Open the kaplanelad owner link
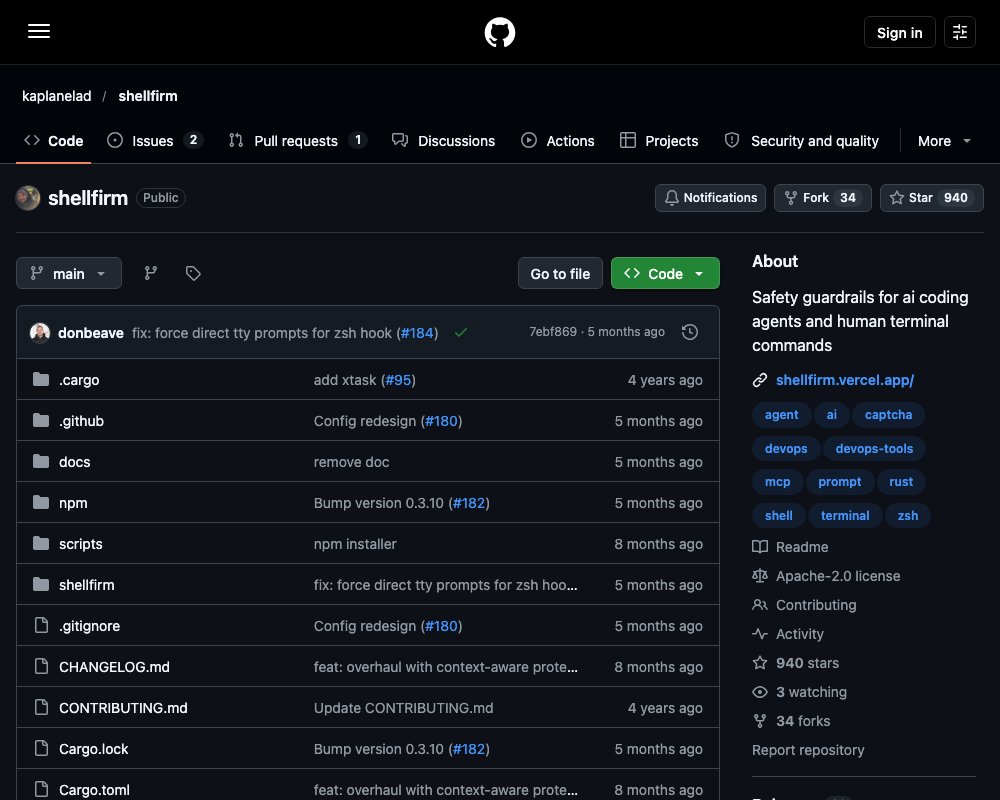This screenshot has height=800, width=1000. click(x=57, y=96)
